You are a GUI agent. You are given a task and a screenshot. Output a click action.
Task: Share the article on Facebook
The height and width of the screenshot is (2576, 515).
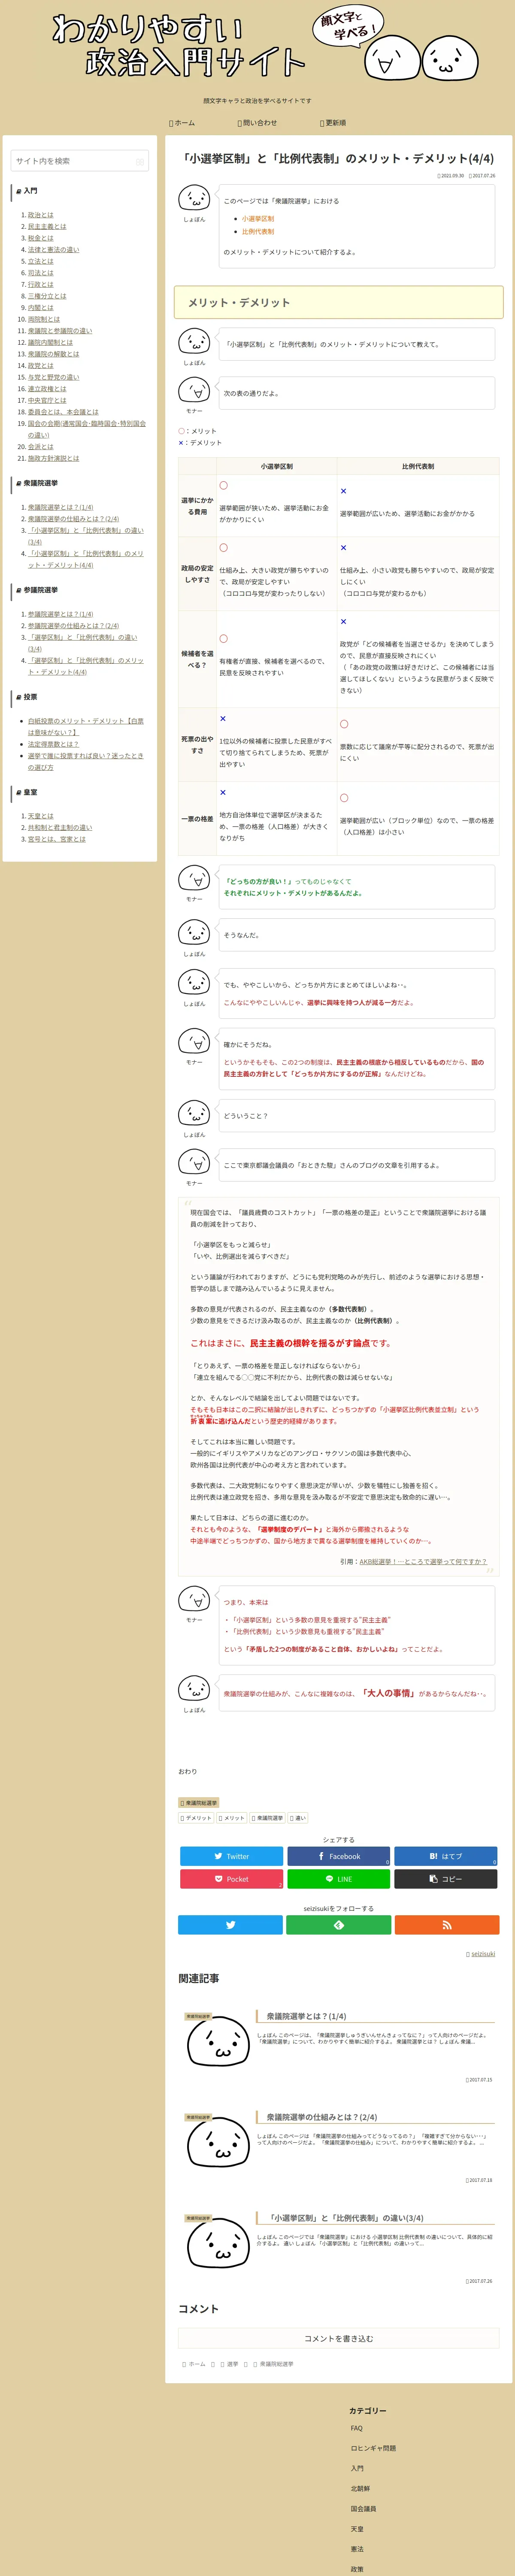(x=339, y=1856)
